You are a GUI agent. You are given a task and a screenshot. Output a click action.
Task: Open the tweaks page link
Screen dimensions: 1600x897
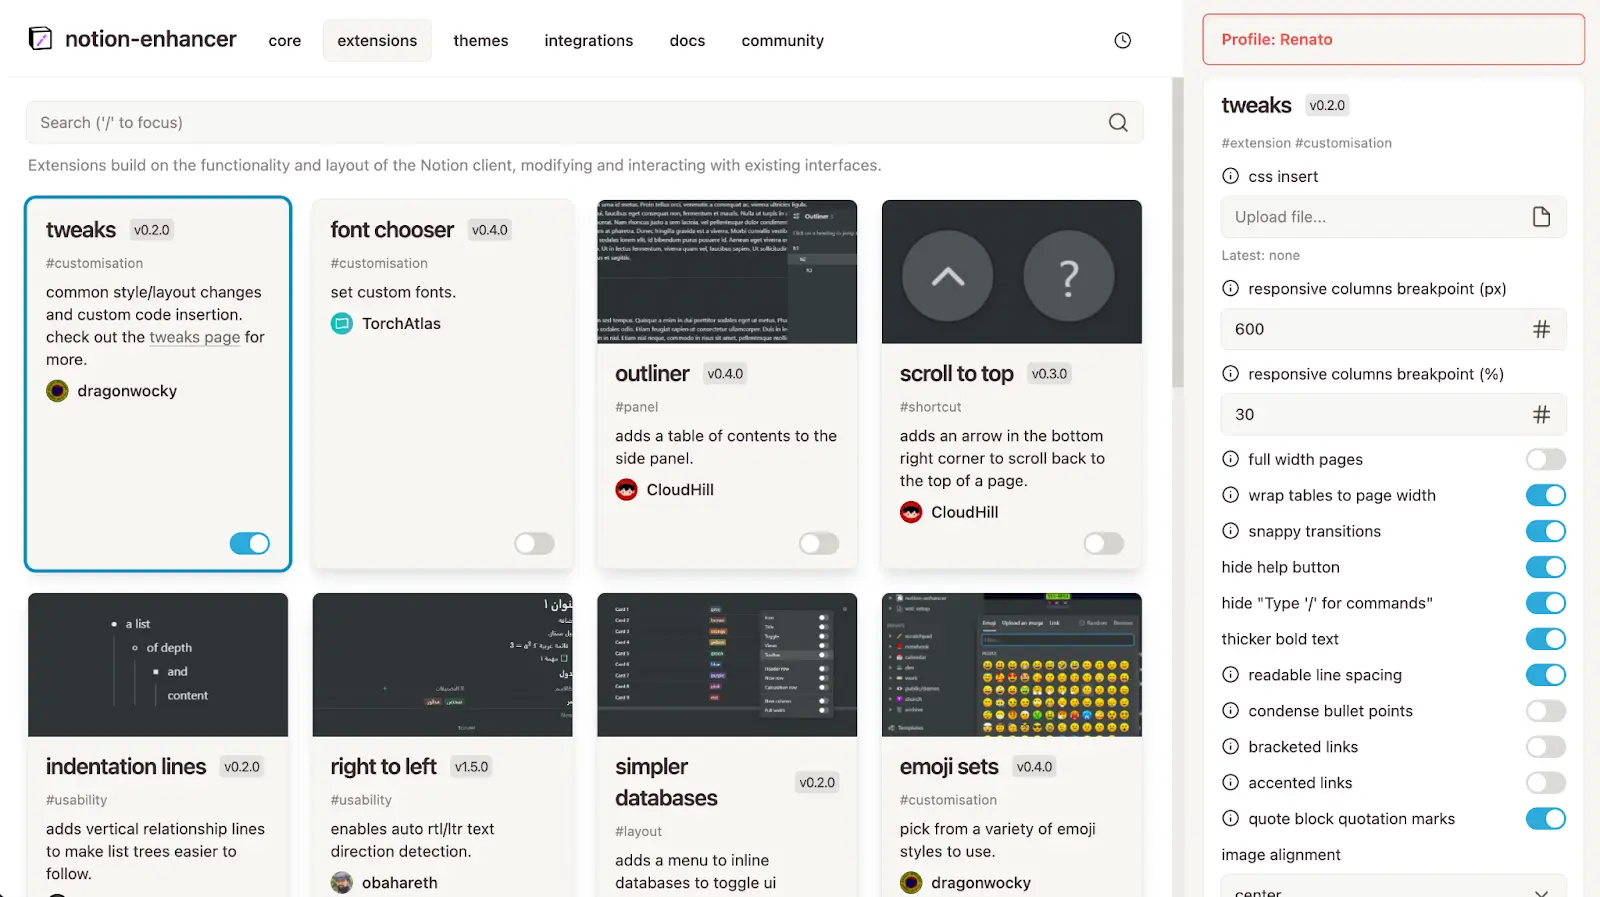pyautogui.click(x=194, y=337)
